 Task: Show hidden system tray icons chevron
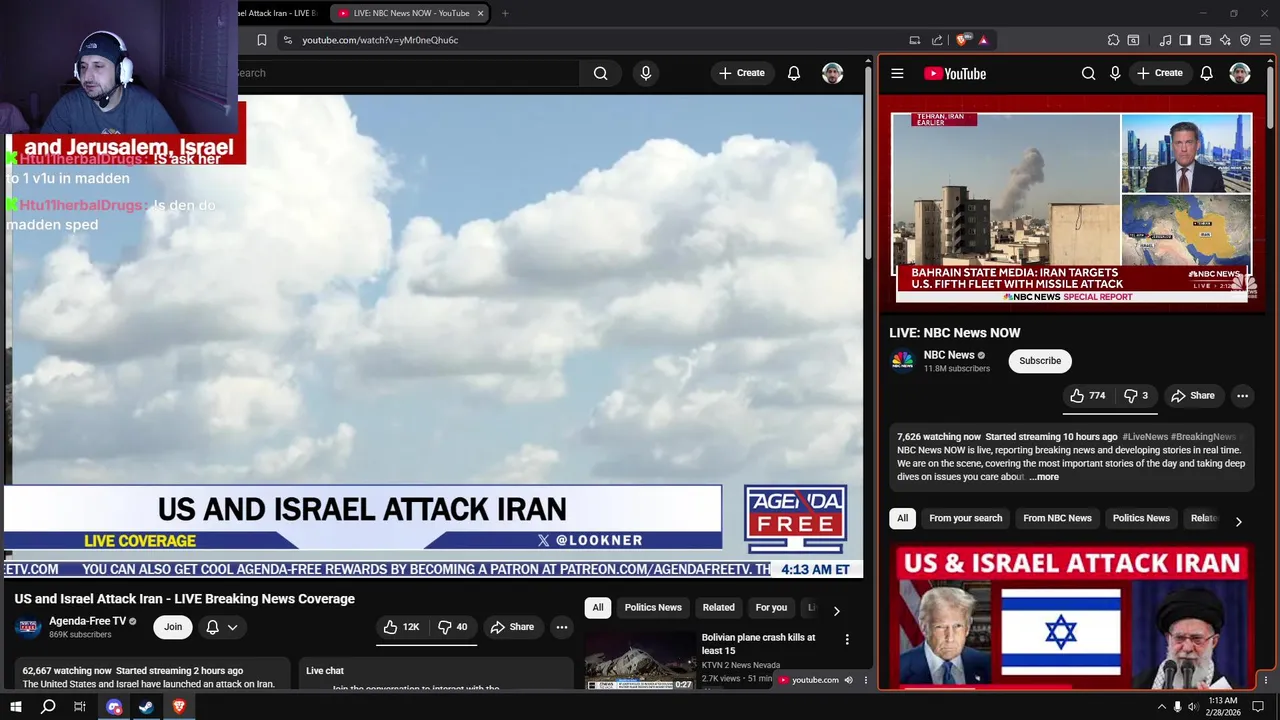[x=1161, y=707]
